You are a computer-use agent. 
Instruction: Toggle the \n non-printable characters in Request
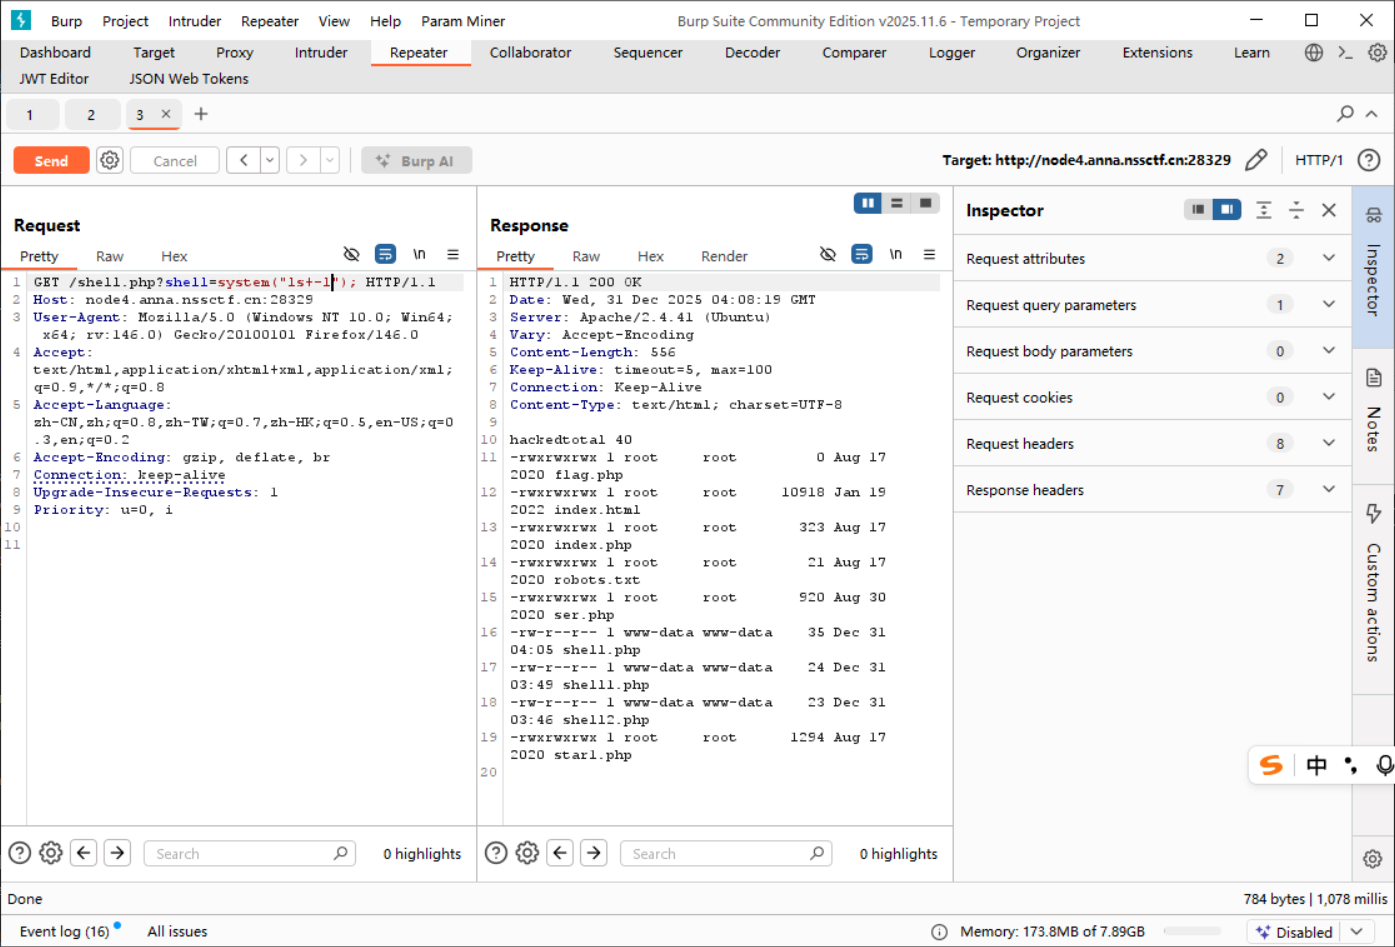(420, 255)
